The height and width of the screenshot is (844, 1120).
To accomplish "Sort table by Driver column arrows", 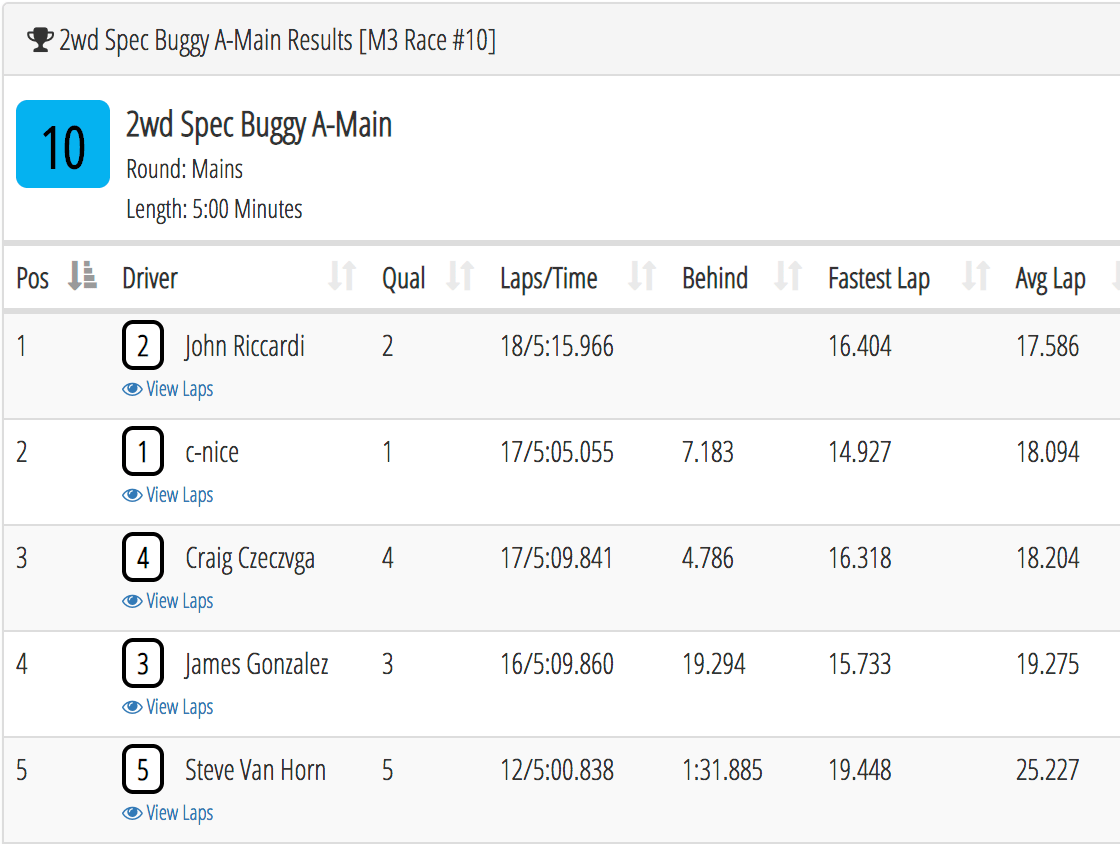I will pos(343,277).
